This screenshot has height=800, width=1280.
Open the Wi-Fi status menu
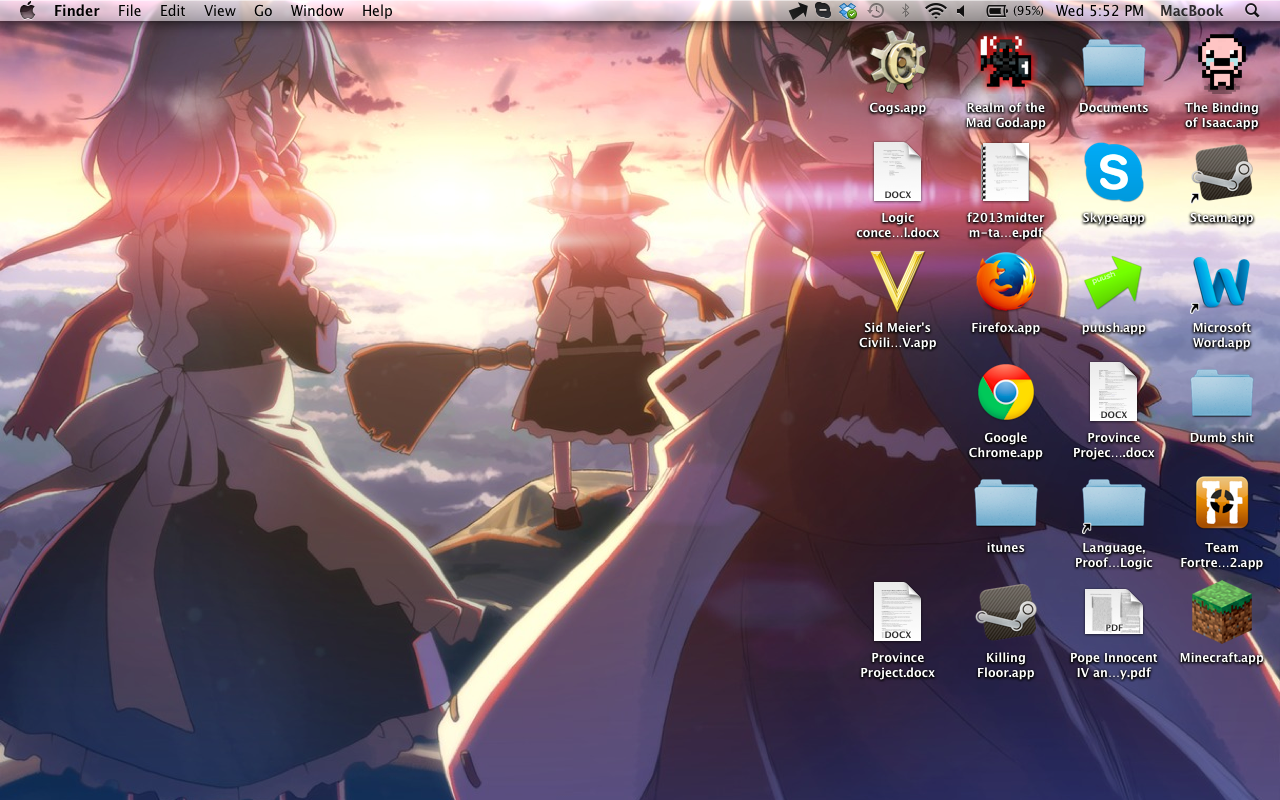click(x=935, y=11)
